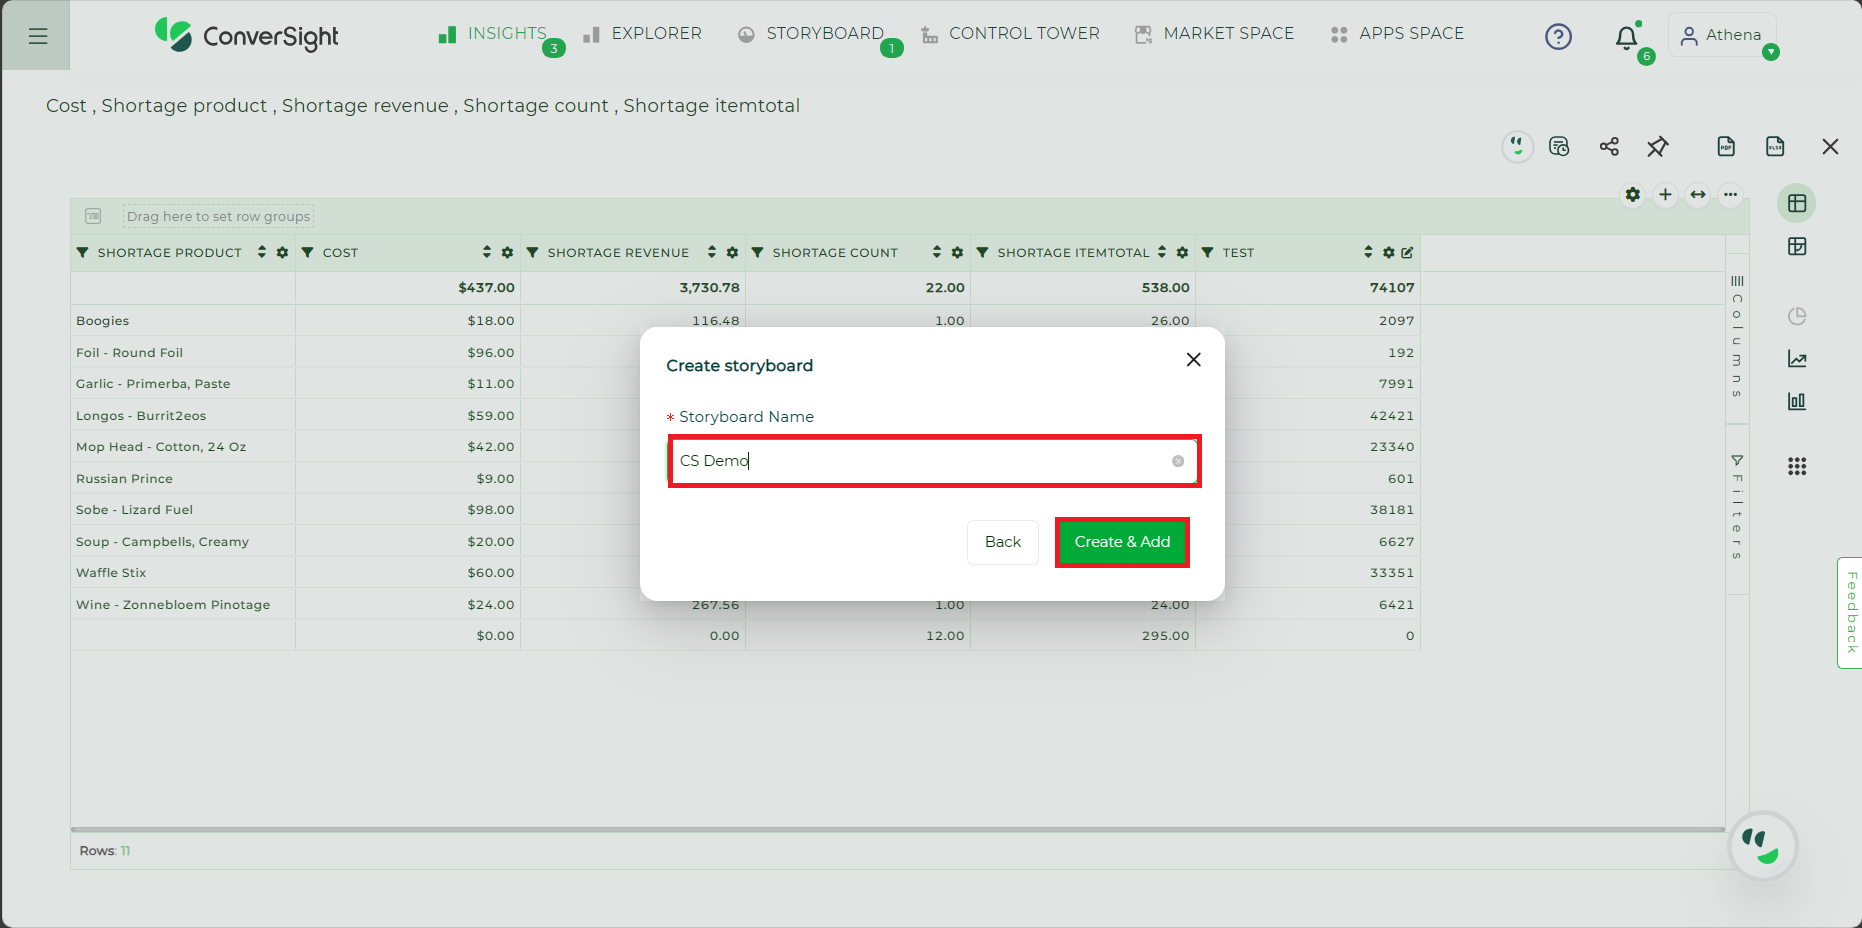Click the Back button in dialog

point(1003,542)
